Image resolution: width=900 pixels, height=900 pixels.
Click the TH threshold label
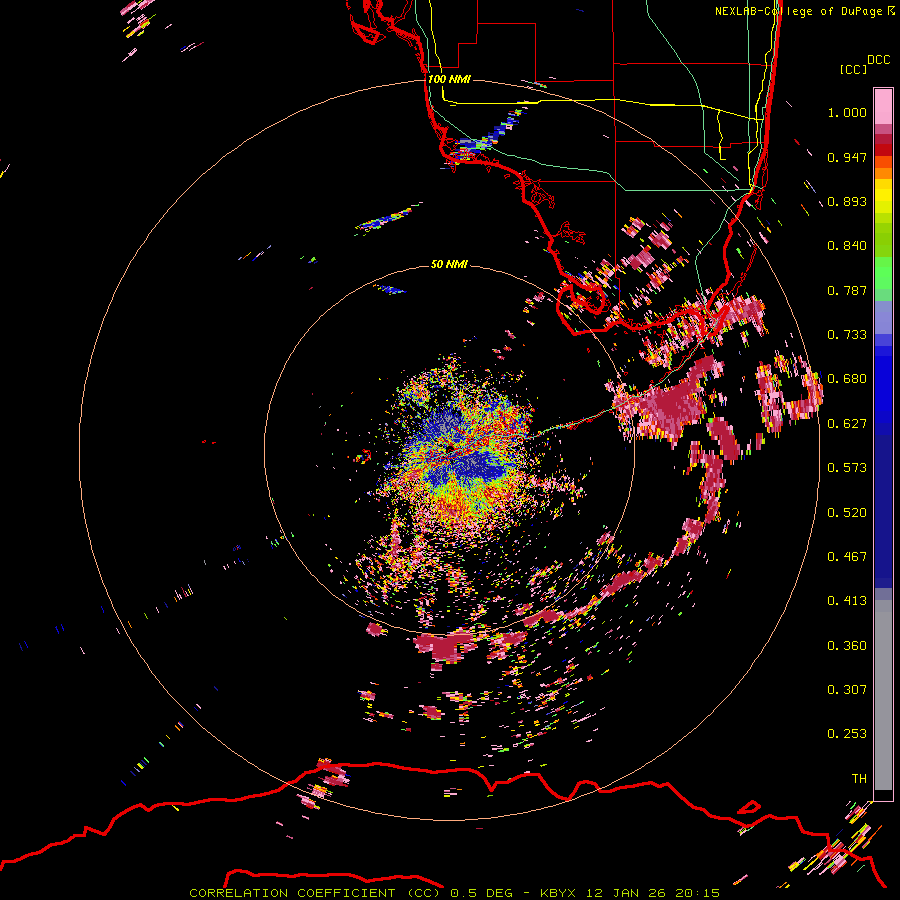(x=859, y=779)
